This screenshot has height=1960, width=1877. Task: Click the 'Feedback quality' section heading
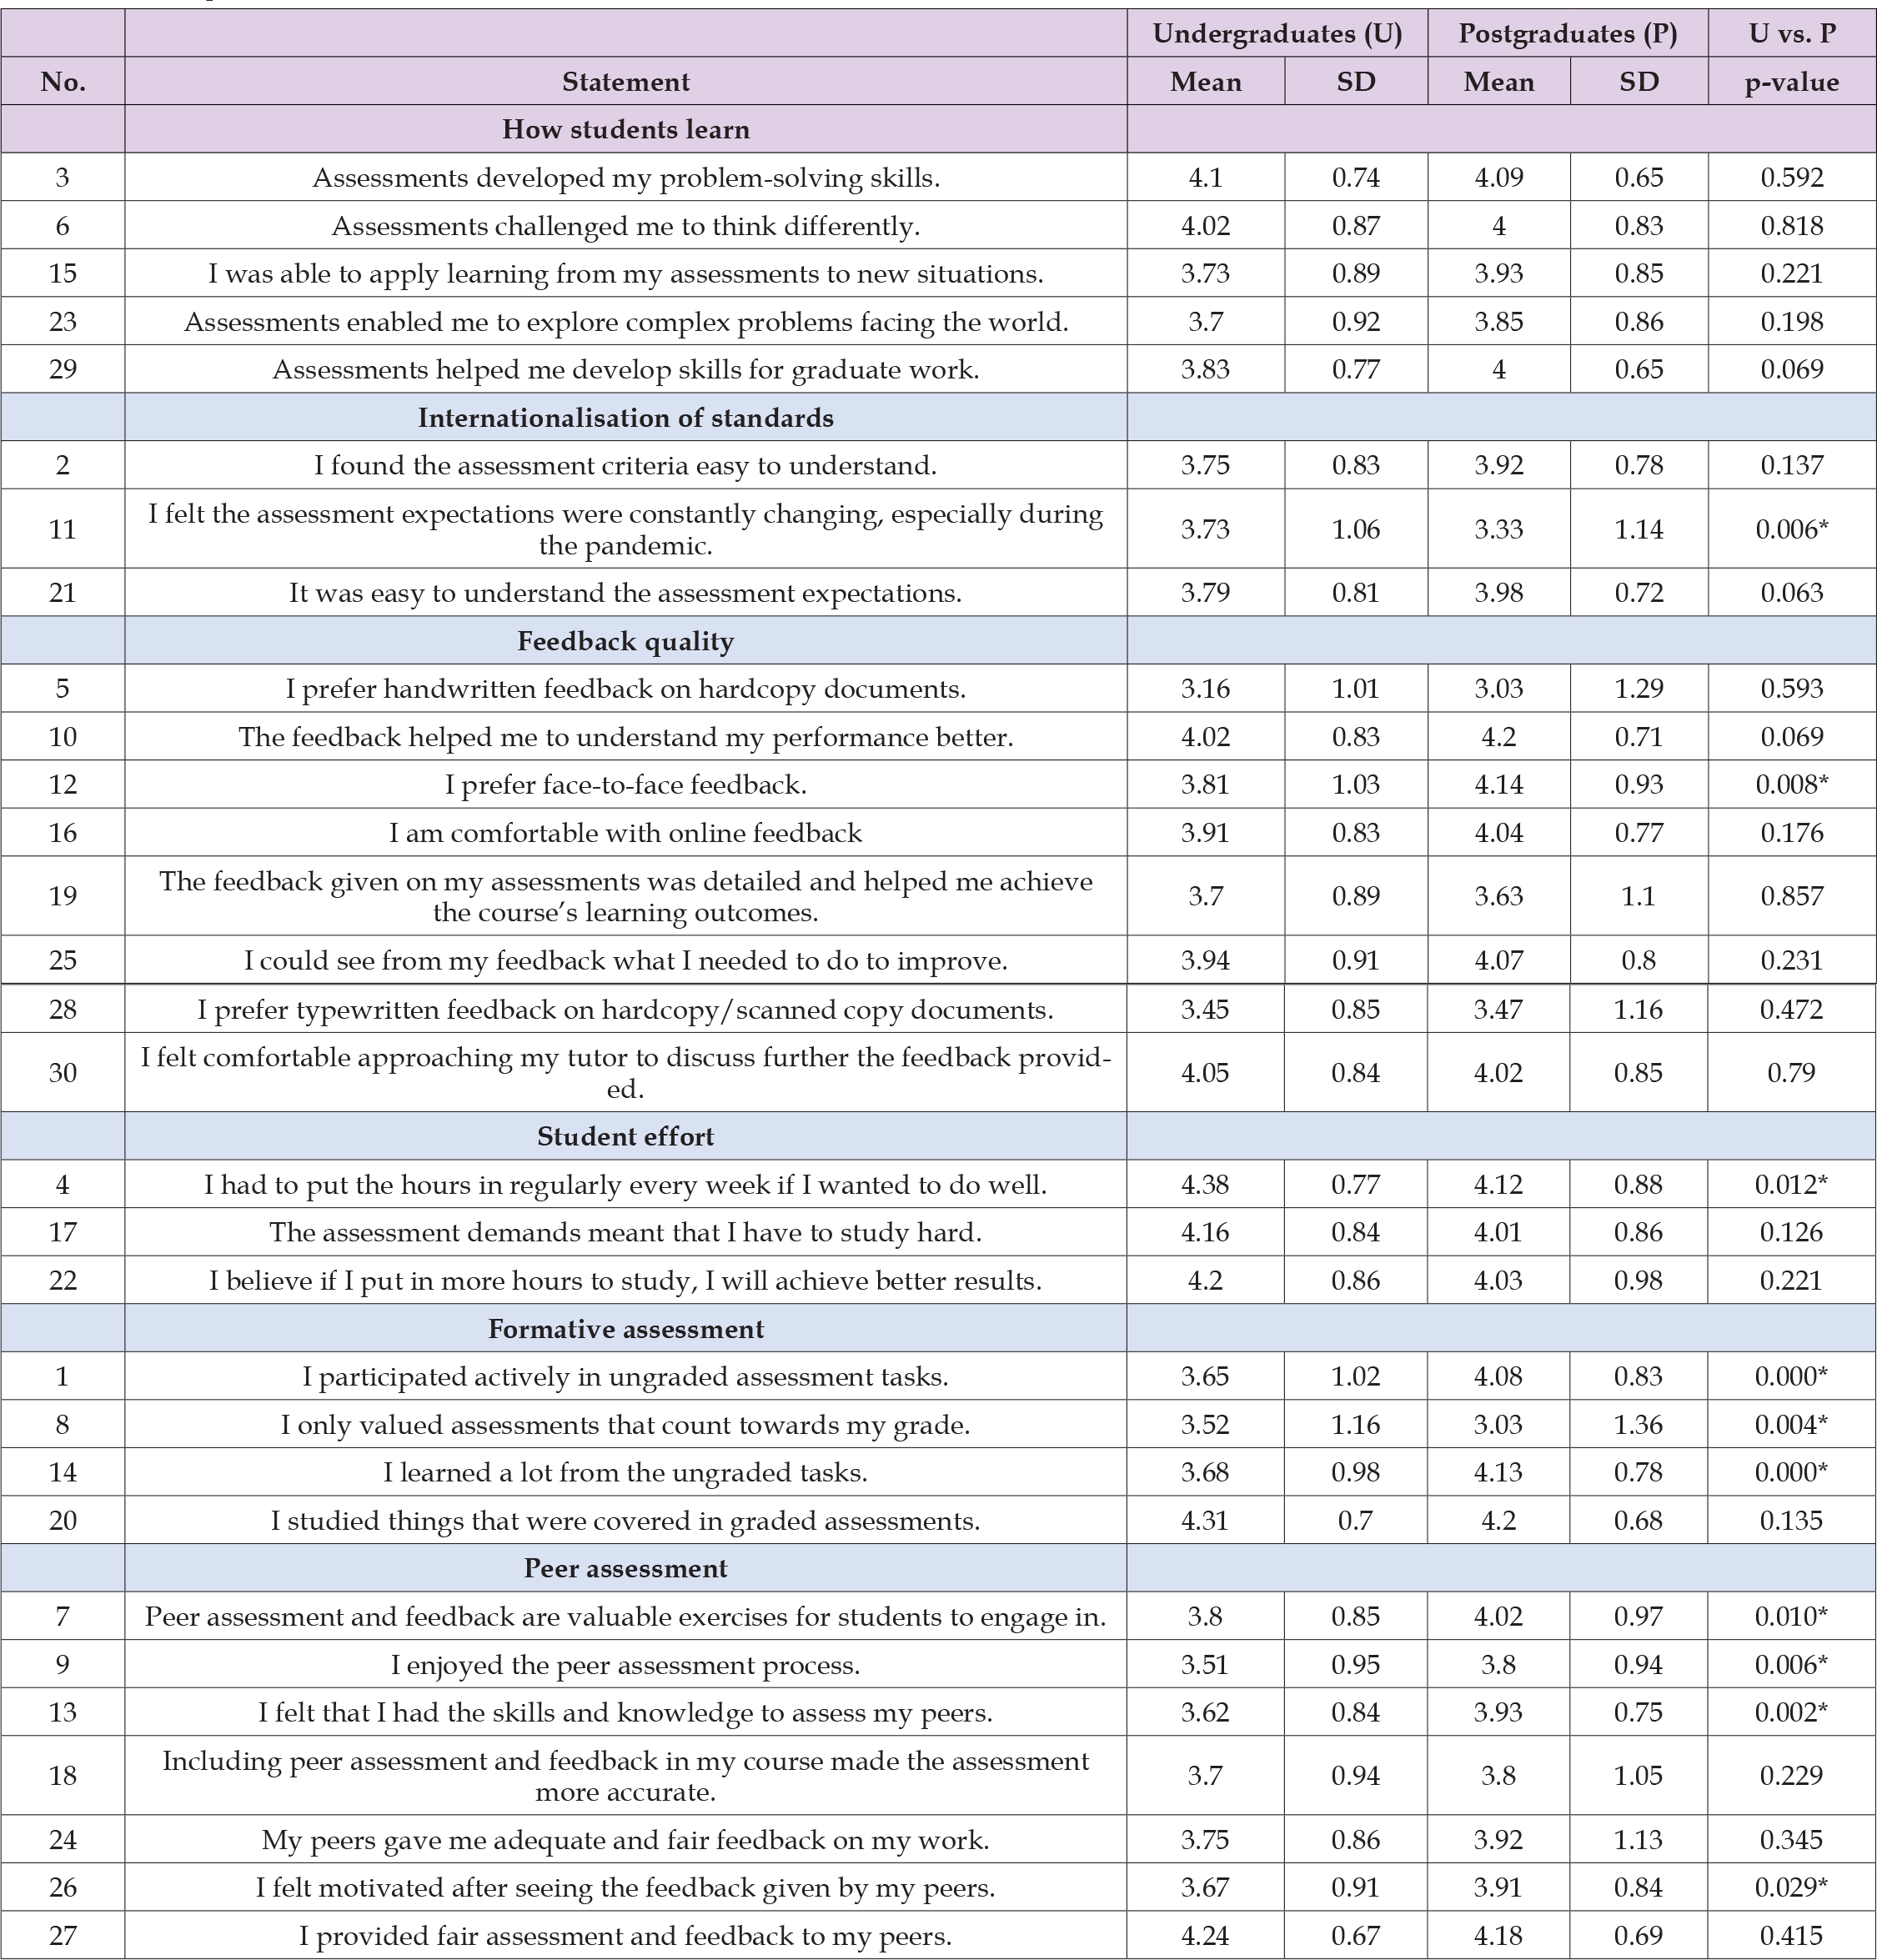[x=625, y=641]
